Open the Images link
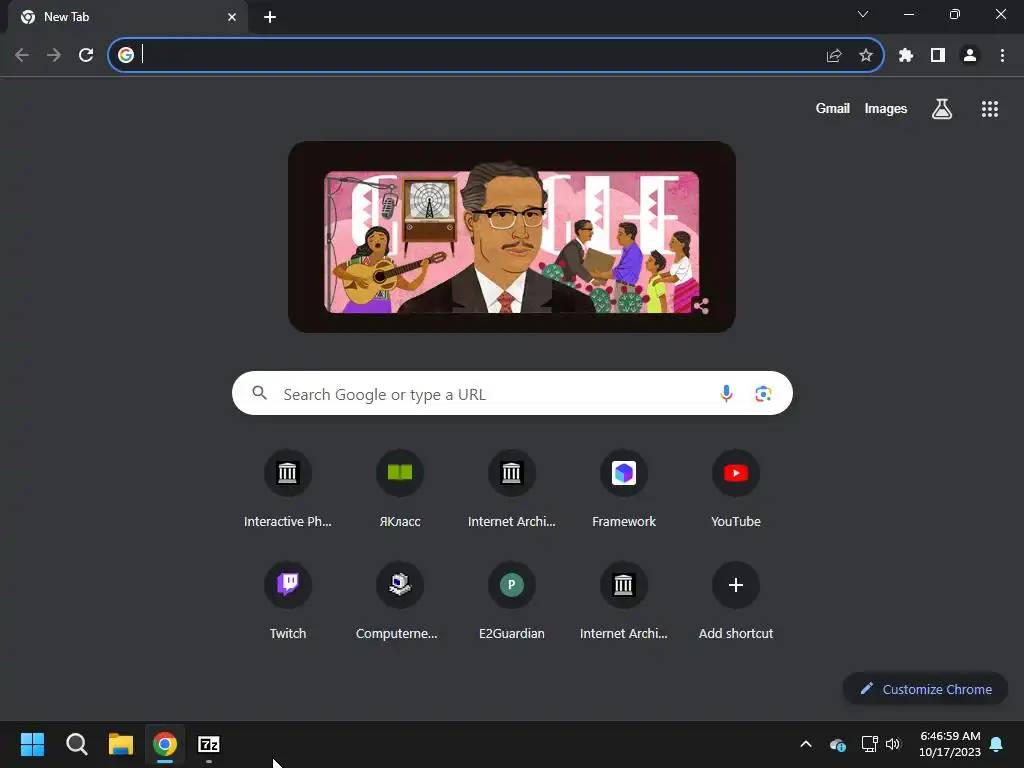The width and height of the screenshot is (1024, 768). tap(886, 108)
